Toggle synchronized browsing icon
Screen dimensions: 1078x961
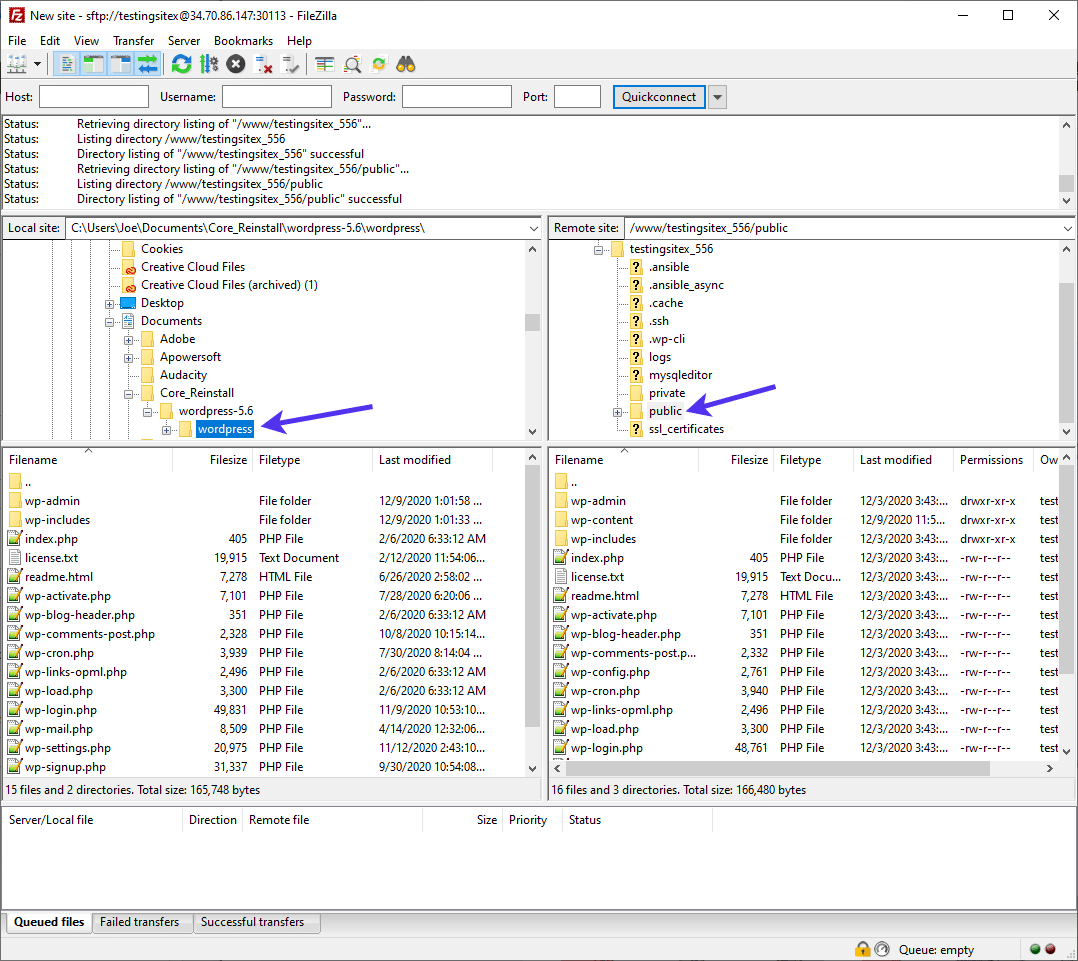point(379,64)
